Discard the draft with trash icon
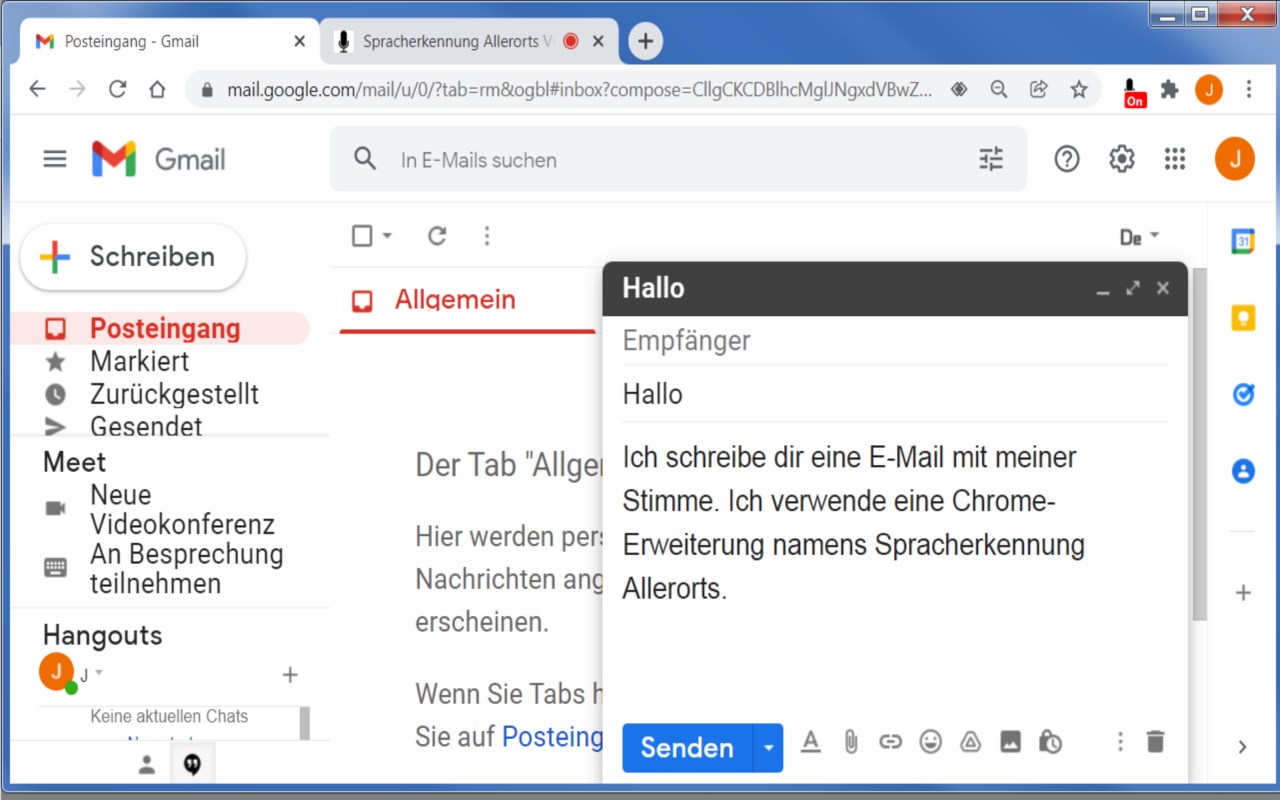Screen dimensions: 1280x800 tap(1156, 742)
